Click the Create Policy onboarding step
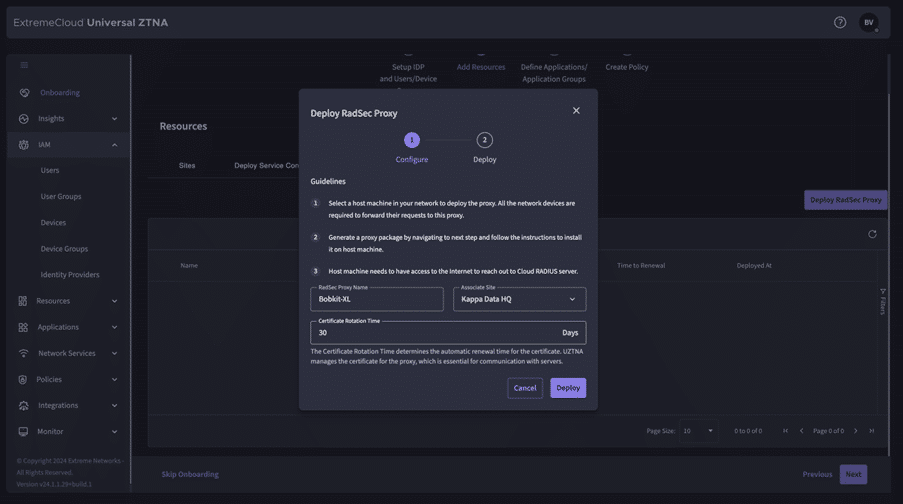 pos(627,67)
